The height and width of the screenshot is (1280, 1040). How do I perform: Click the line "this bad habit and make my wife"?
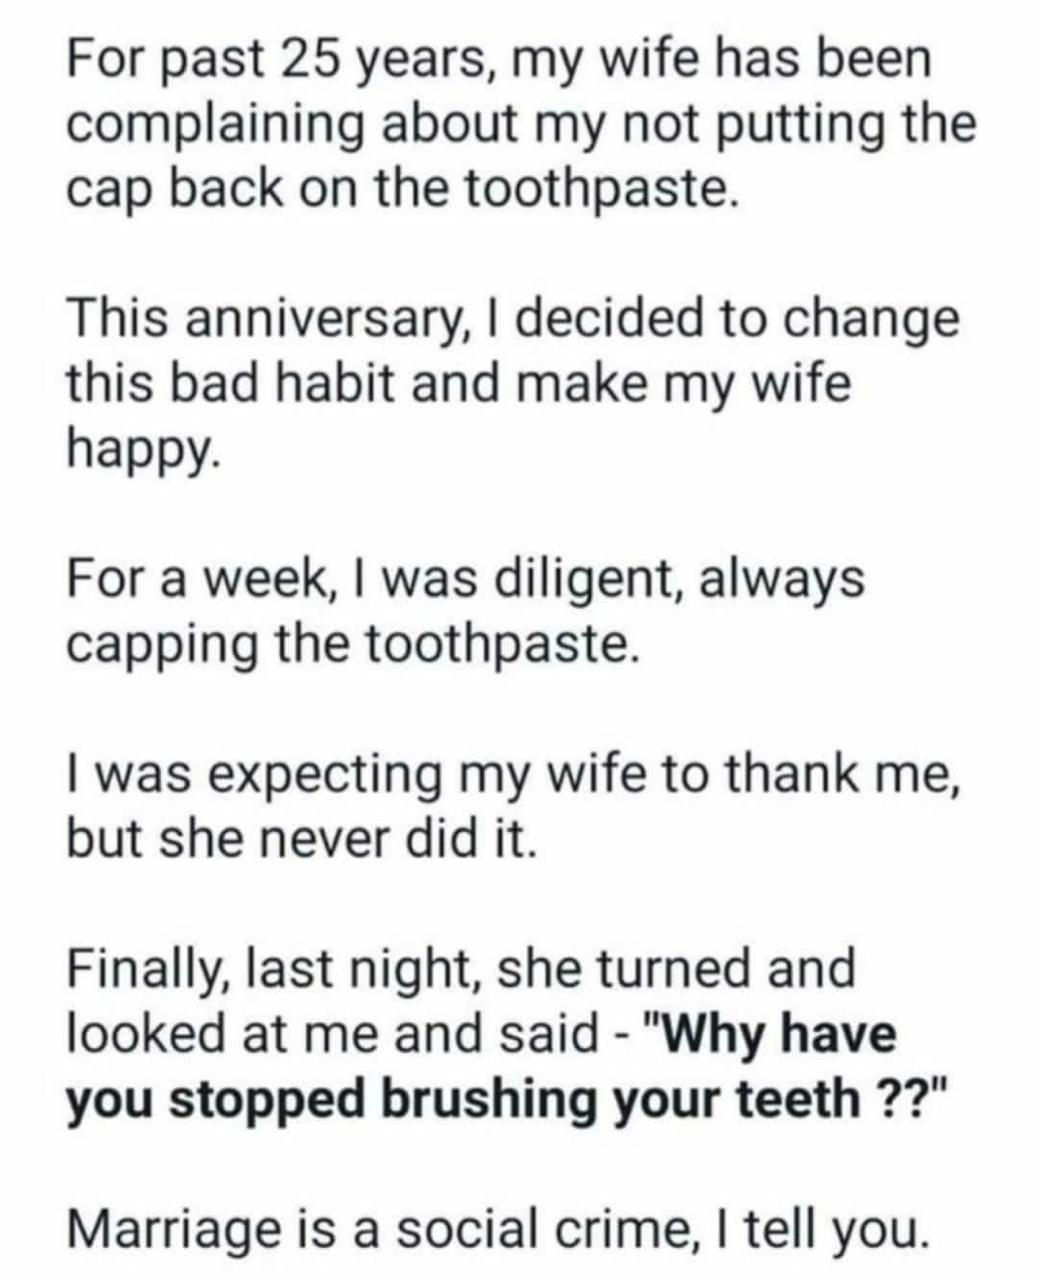click(x=459, y=385)
